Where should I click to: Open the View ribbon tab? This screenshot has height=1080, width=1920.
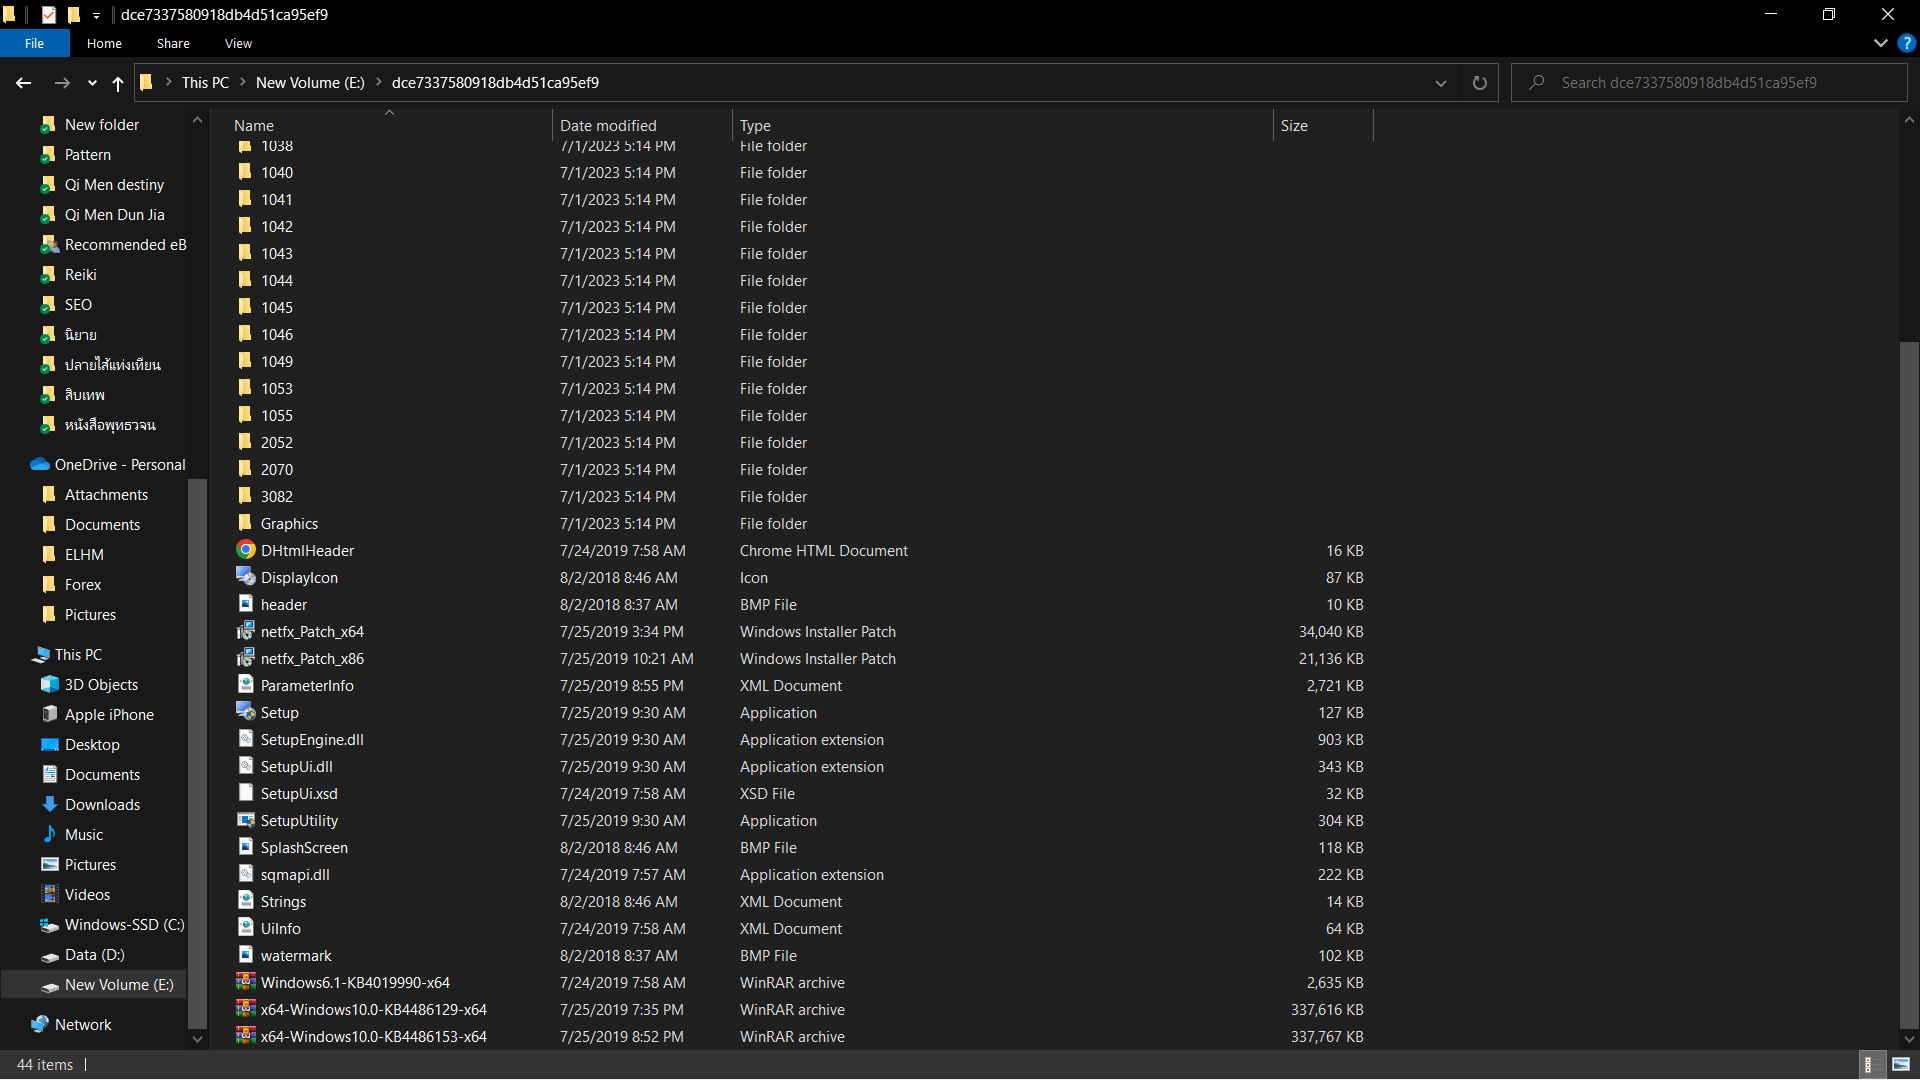[238, 43]
